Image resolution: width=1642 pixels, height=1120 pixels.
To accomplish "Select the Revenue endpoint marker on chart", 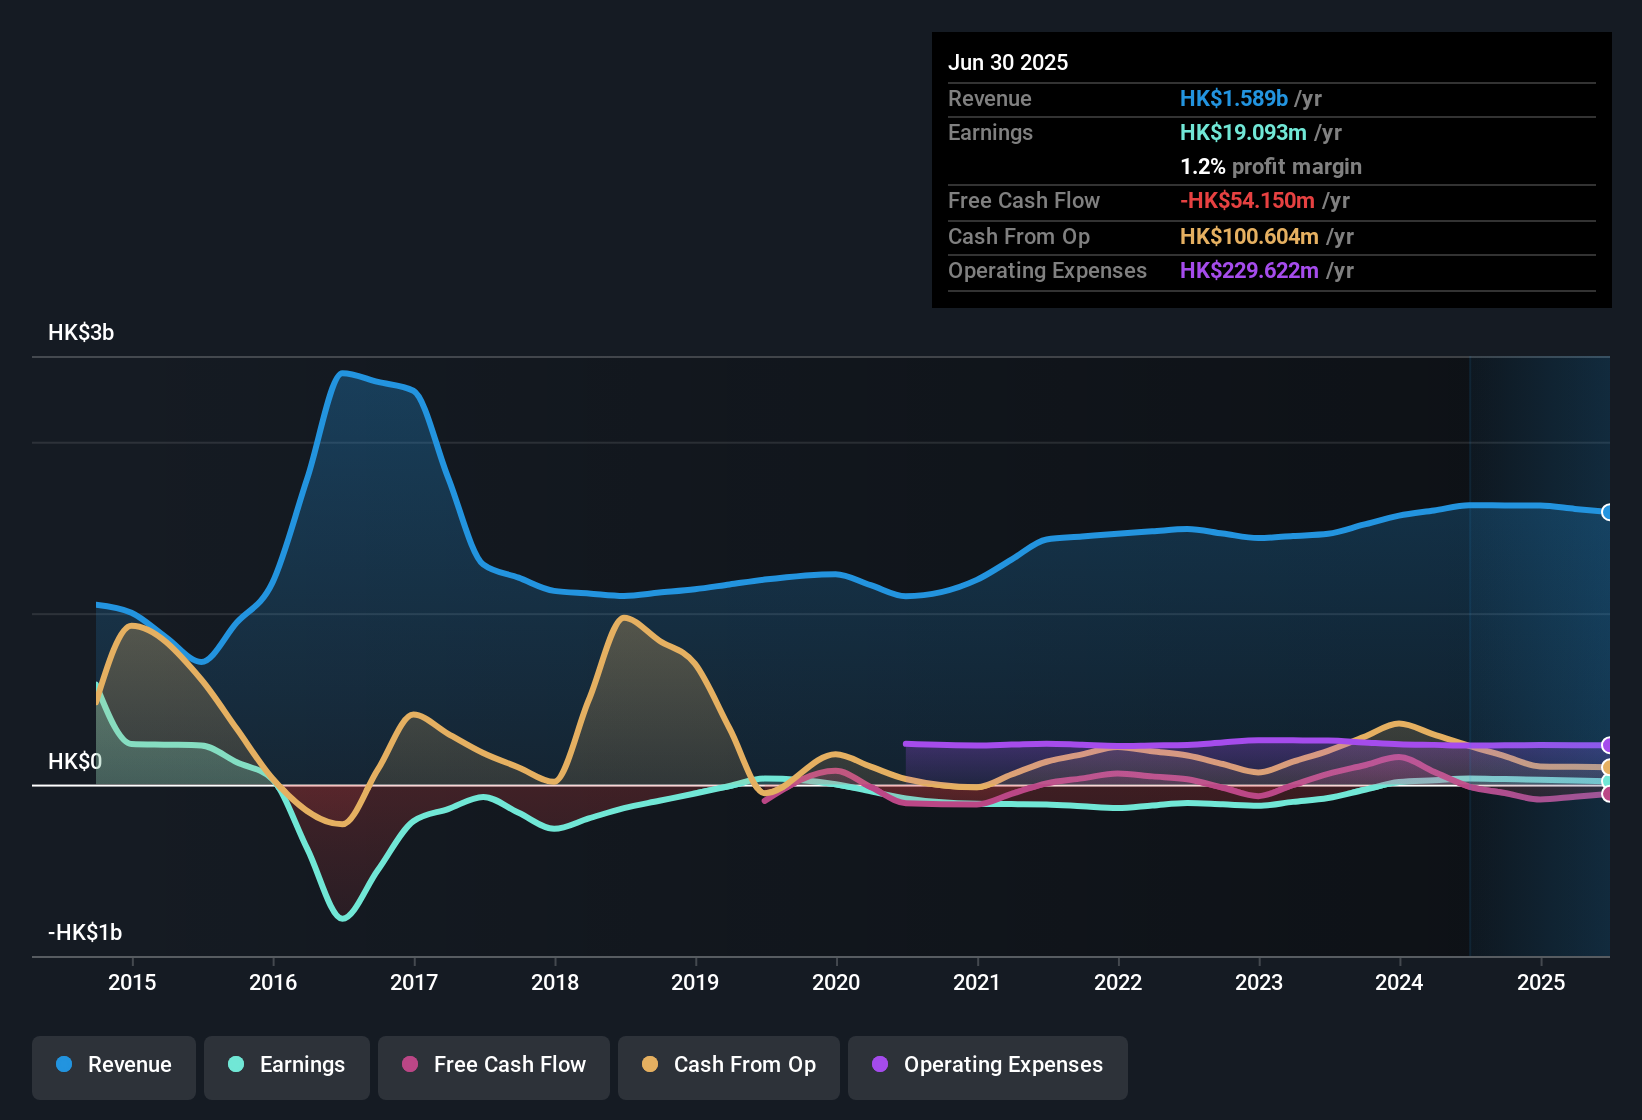I will 1608,512.
